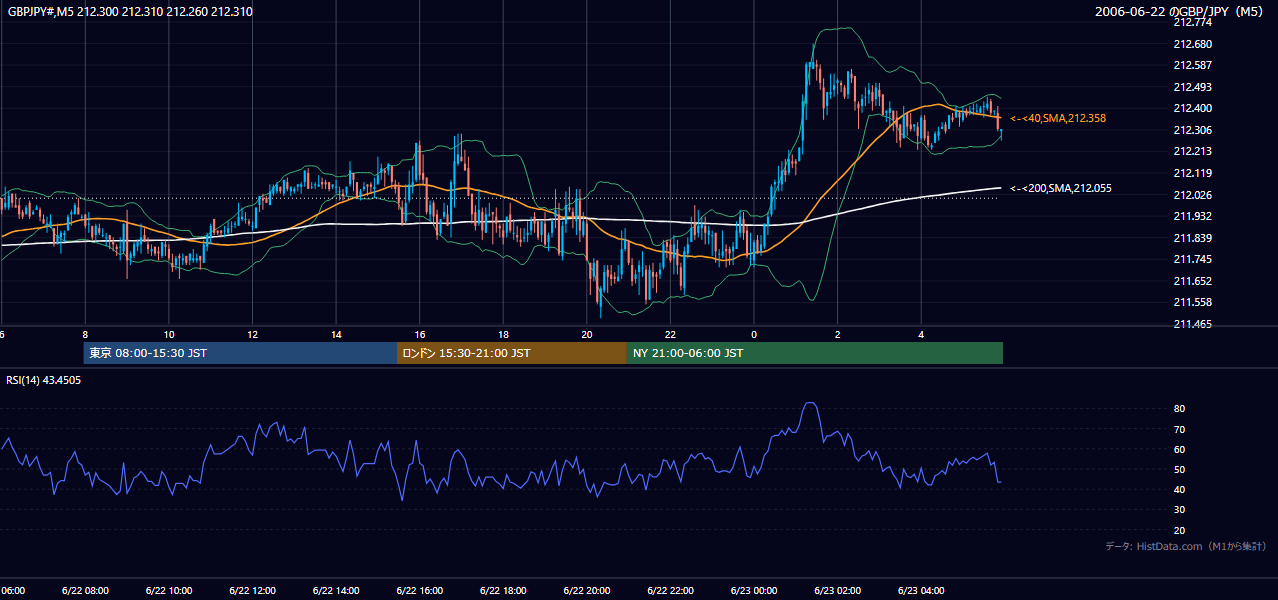This screenshot has height=600, width=1278.
Task: Click price axis label 211.558
Action: pyautogui.click(x=1191, y=302)
